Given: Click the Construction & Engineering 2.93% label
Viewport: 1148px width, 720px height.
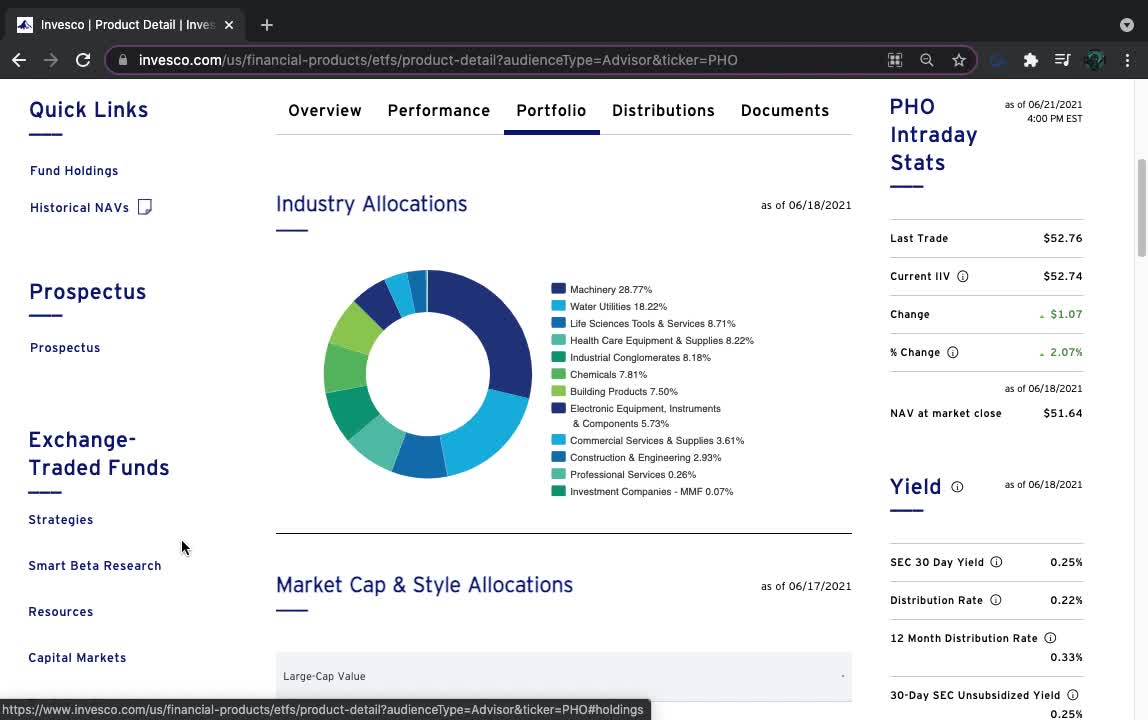Looking at the screenshot, I should (645, 458).
